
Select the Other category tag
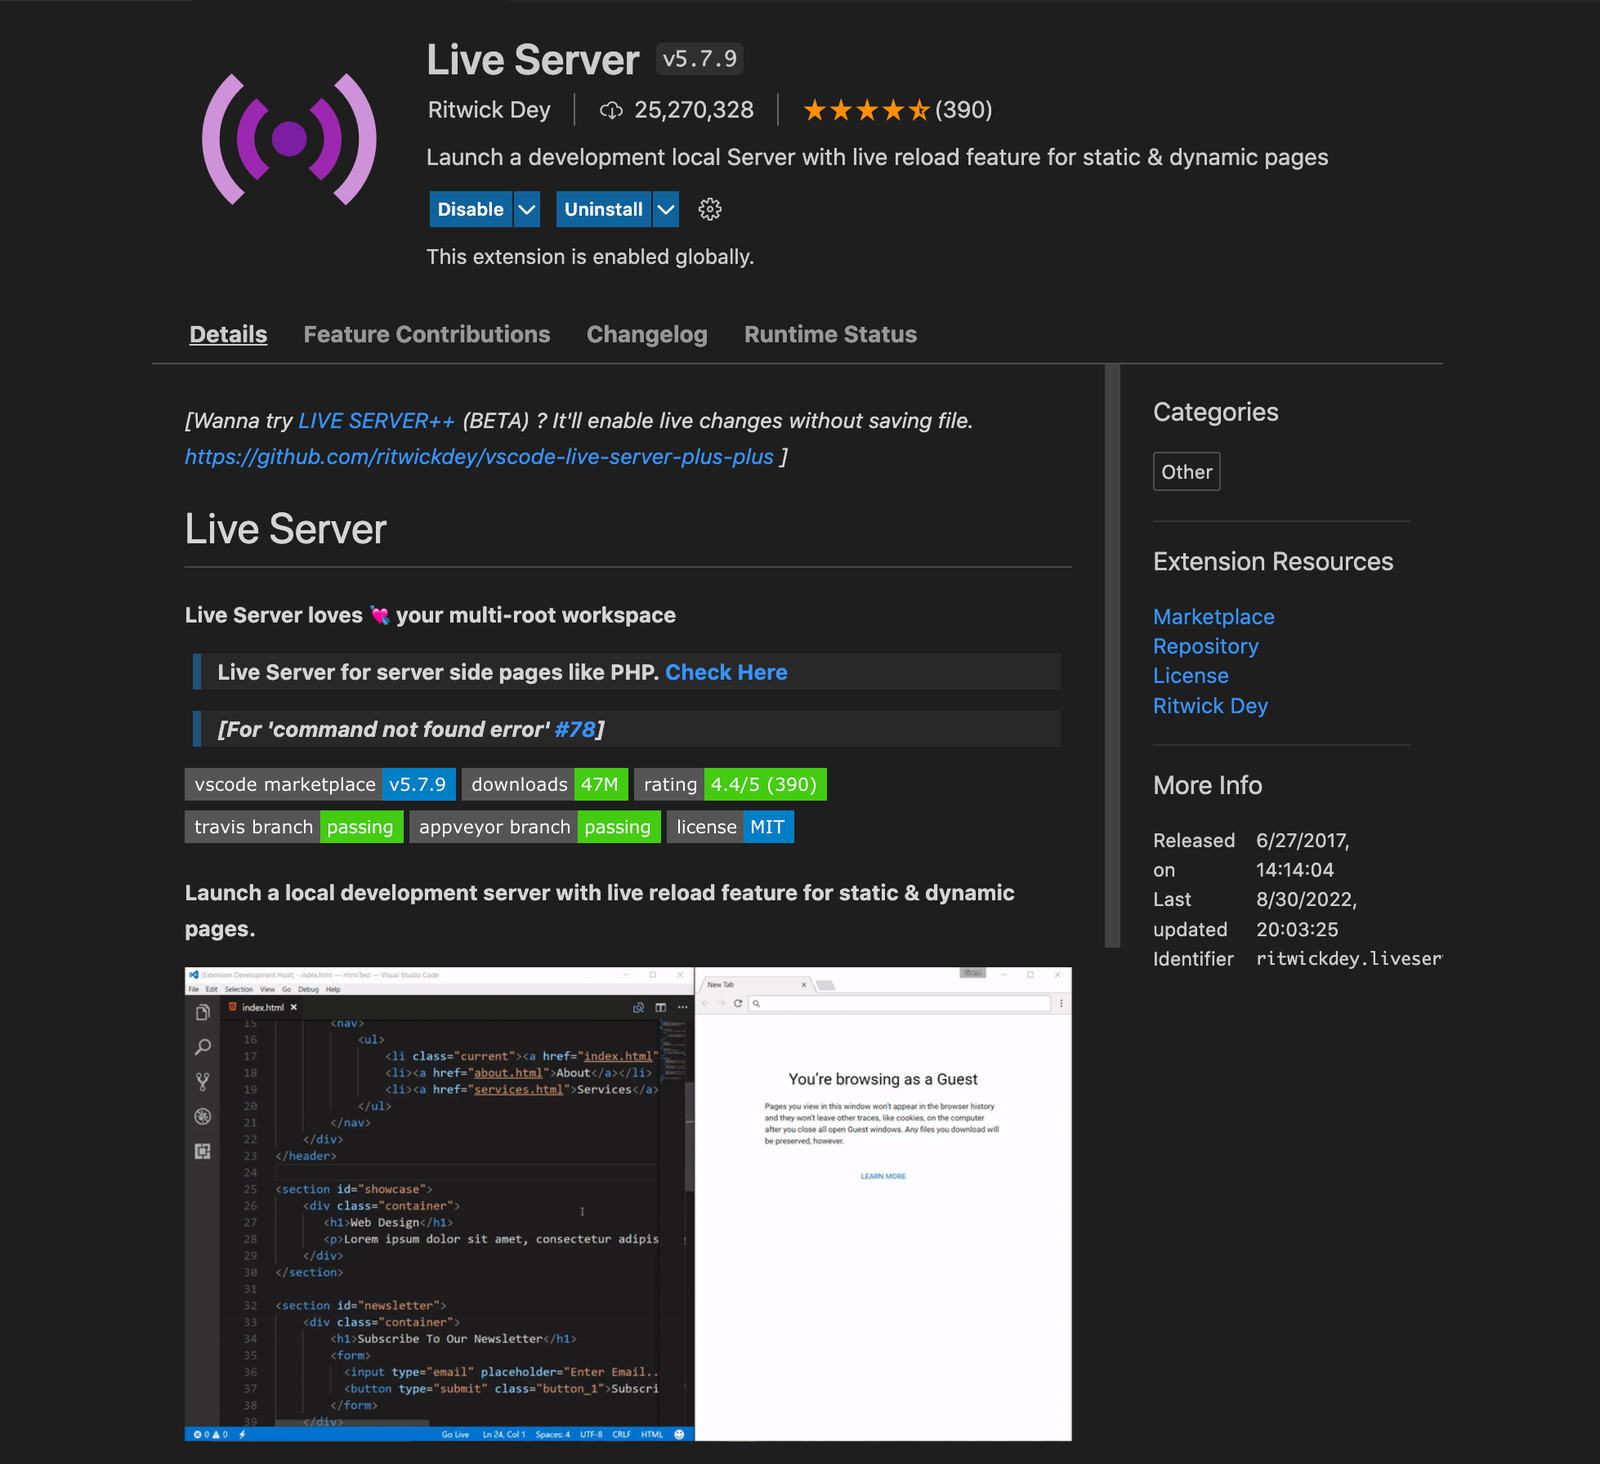(x=1187, y=472)
